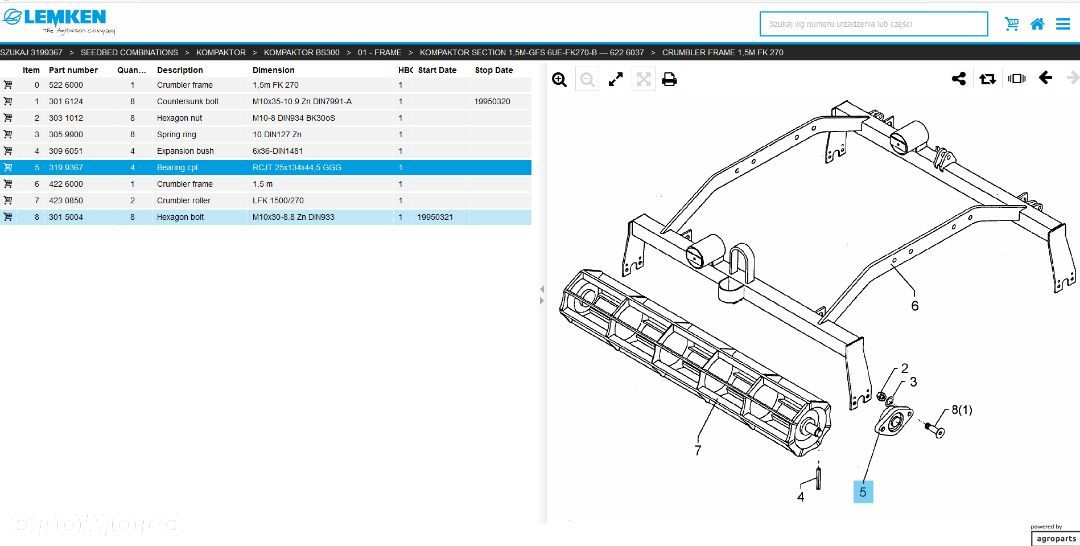
Task: Click the Lemken logo
Action: [x=58, y=21]
